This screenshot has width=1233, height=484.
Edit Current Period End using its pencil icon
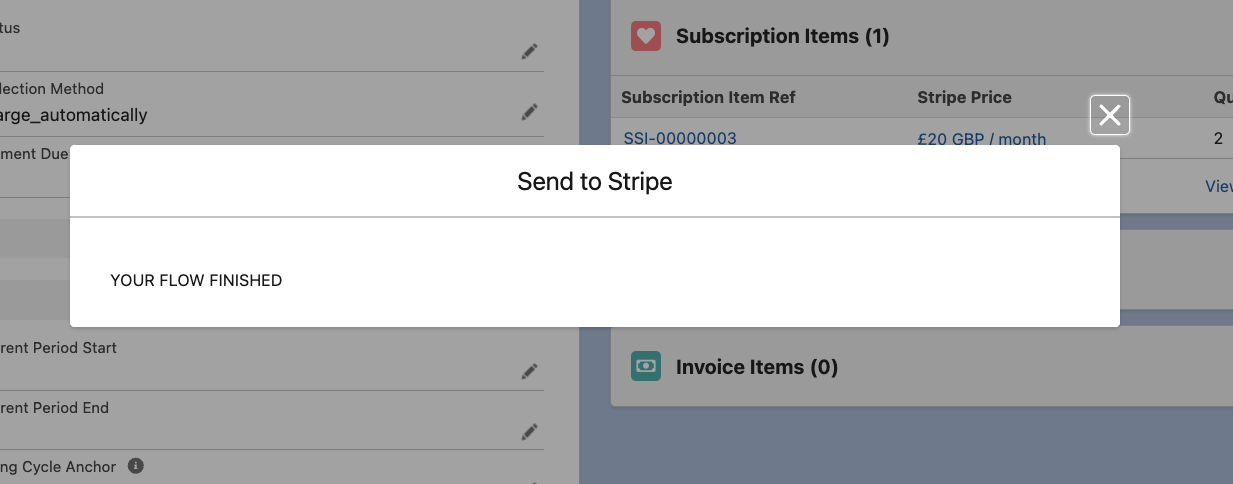pyautogui.click(x=529, y=432)
